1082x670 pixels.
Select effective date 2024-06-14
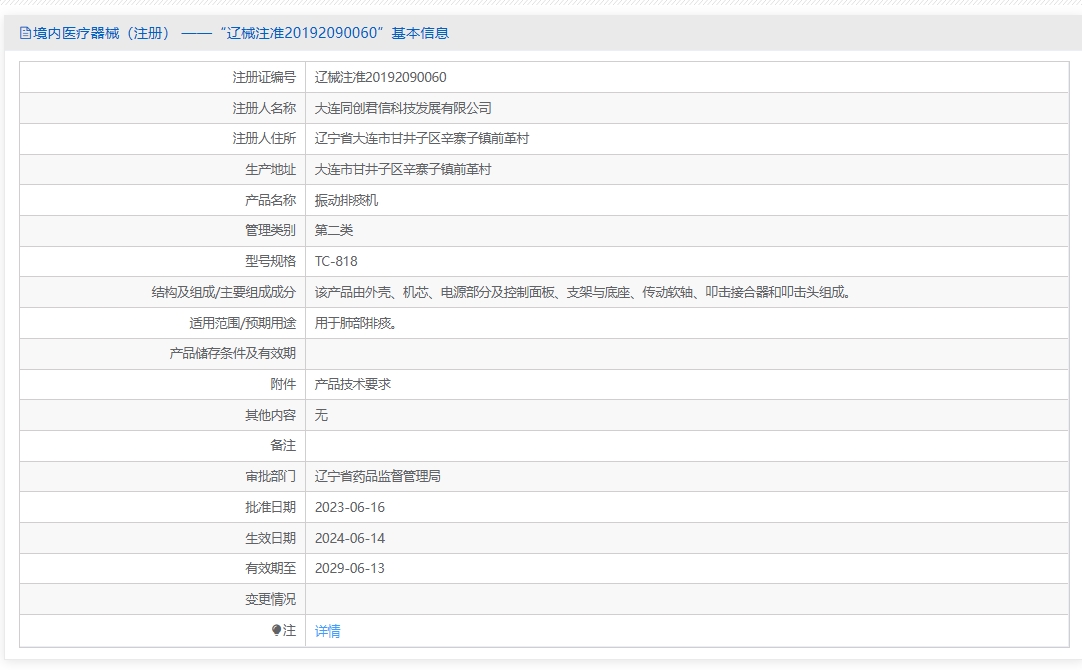350,538
